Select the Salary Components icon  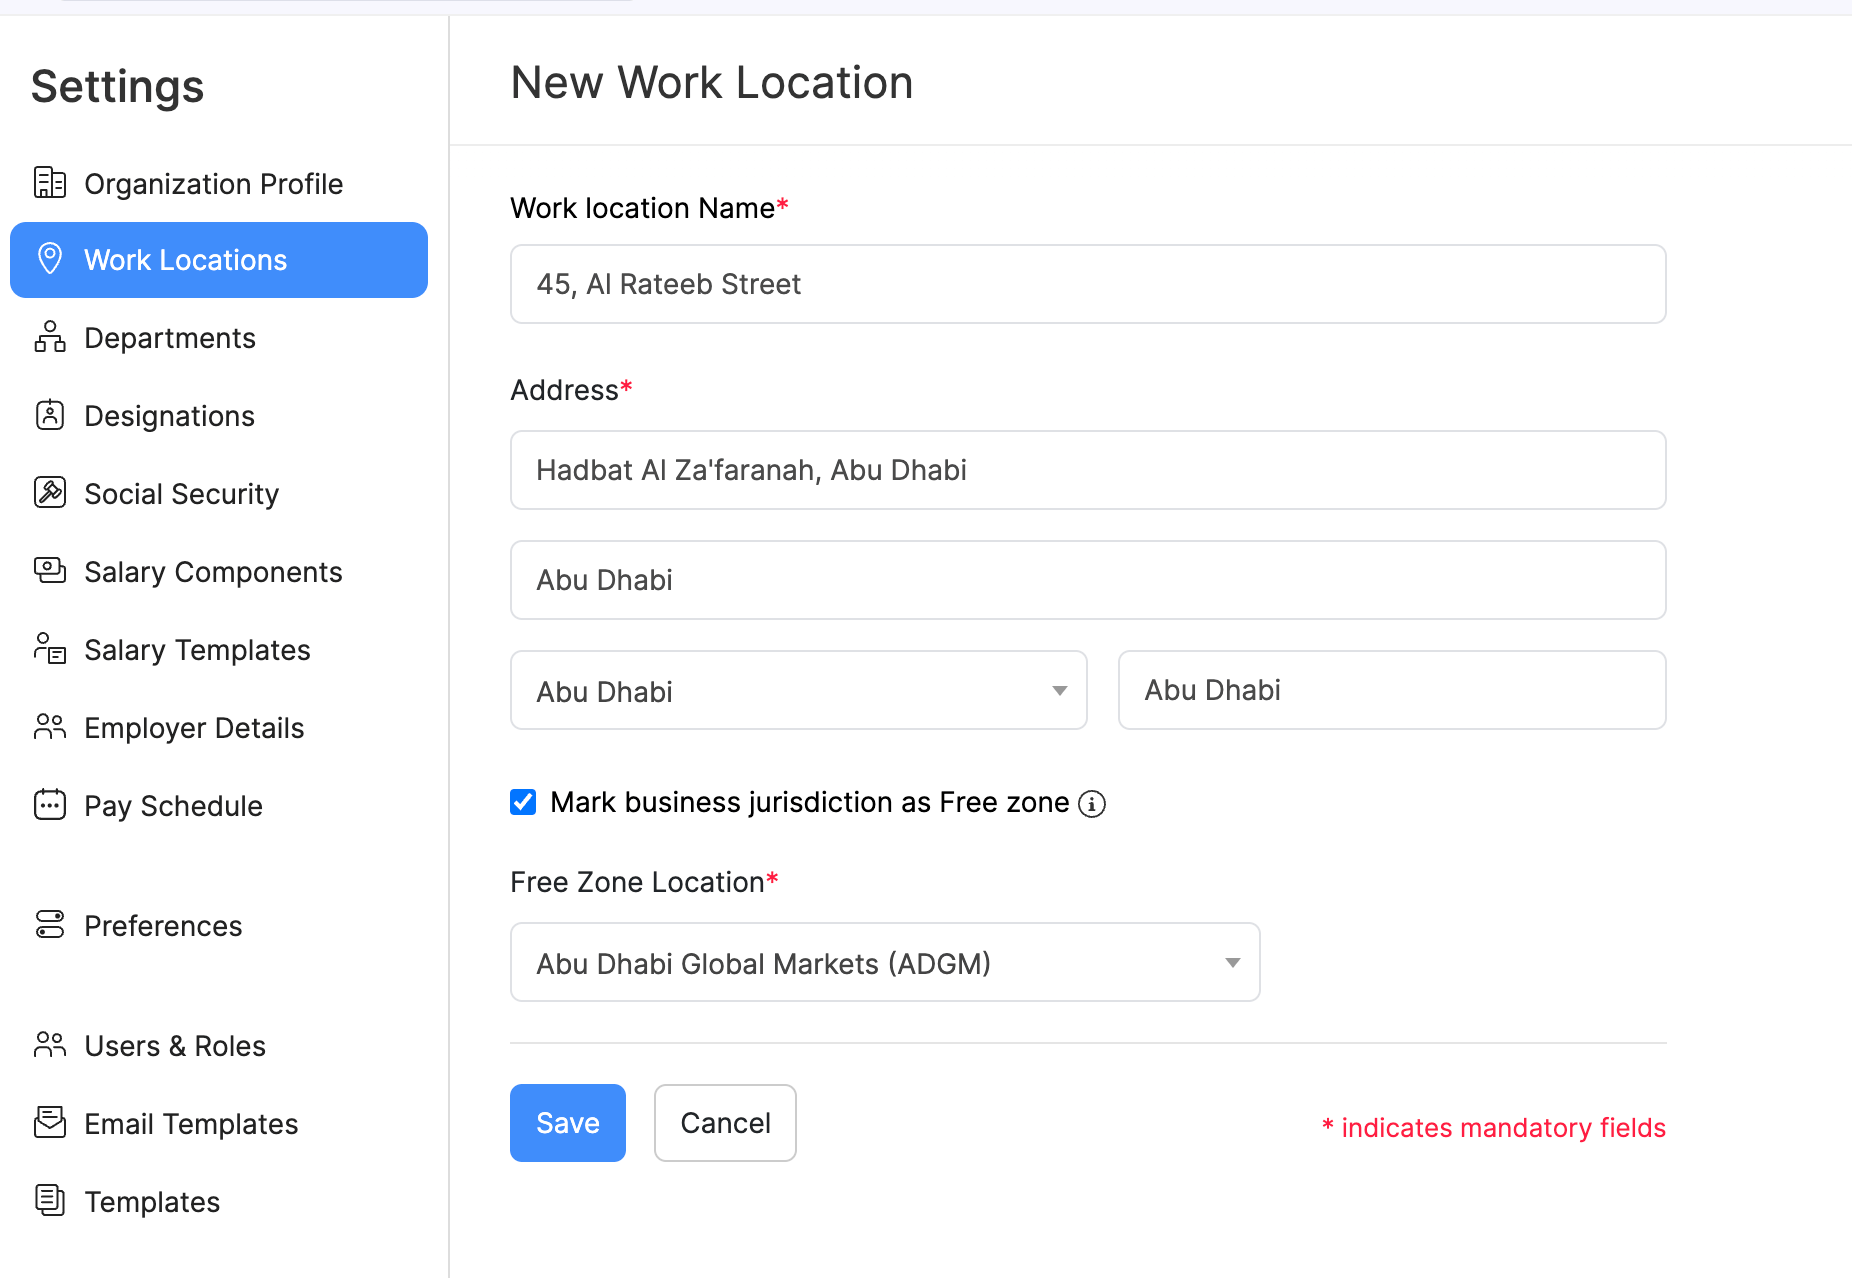pos(50,571)
